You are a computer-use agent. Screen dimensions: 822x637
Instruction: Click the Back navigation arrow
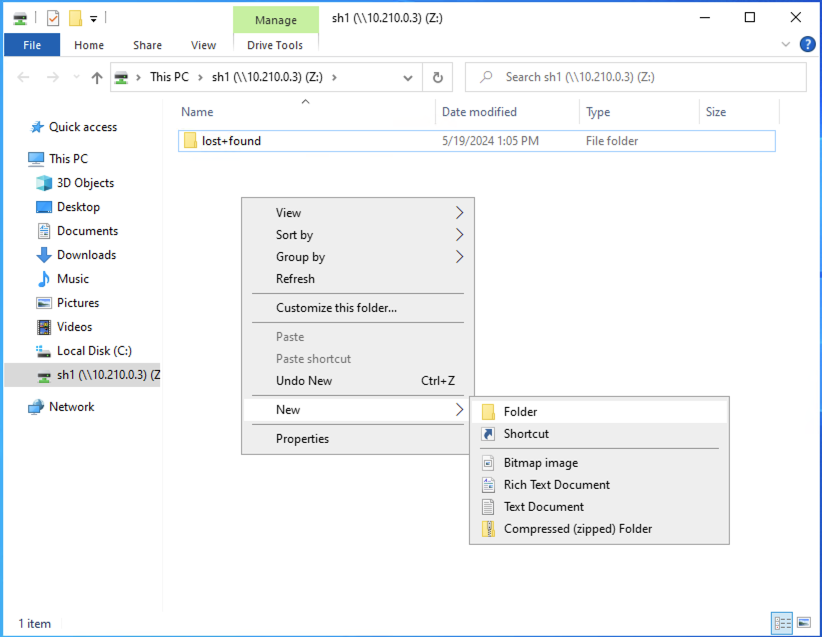tap(24, 77)
